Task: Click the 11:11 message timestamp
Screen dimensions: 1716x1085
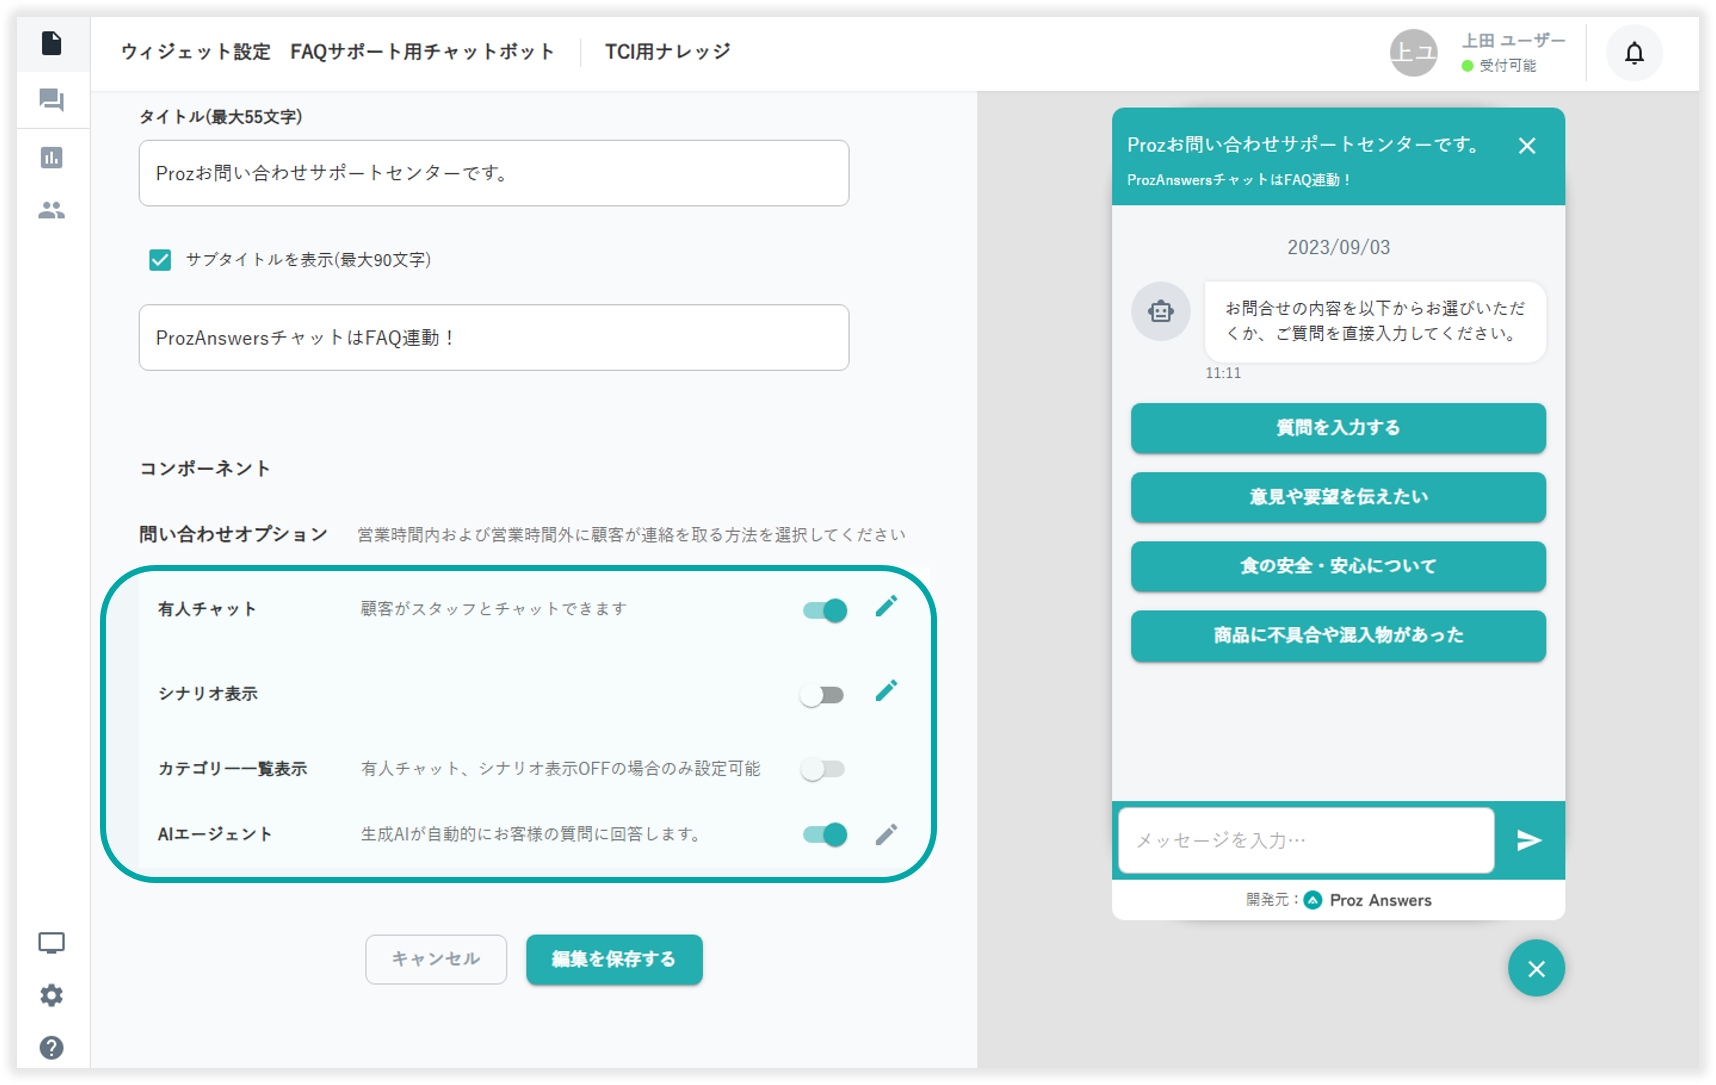Action: (1223, 373)
